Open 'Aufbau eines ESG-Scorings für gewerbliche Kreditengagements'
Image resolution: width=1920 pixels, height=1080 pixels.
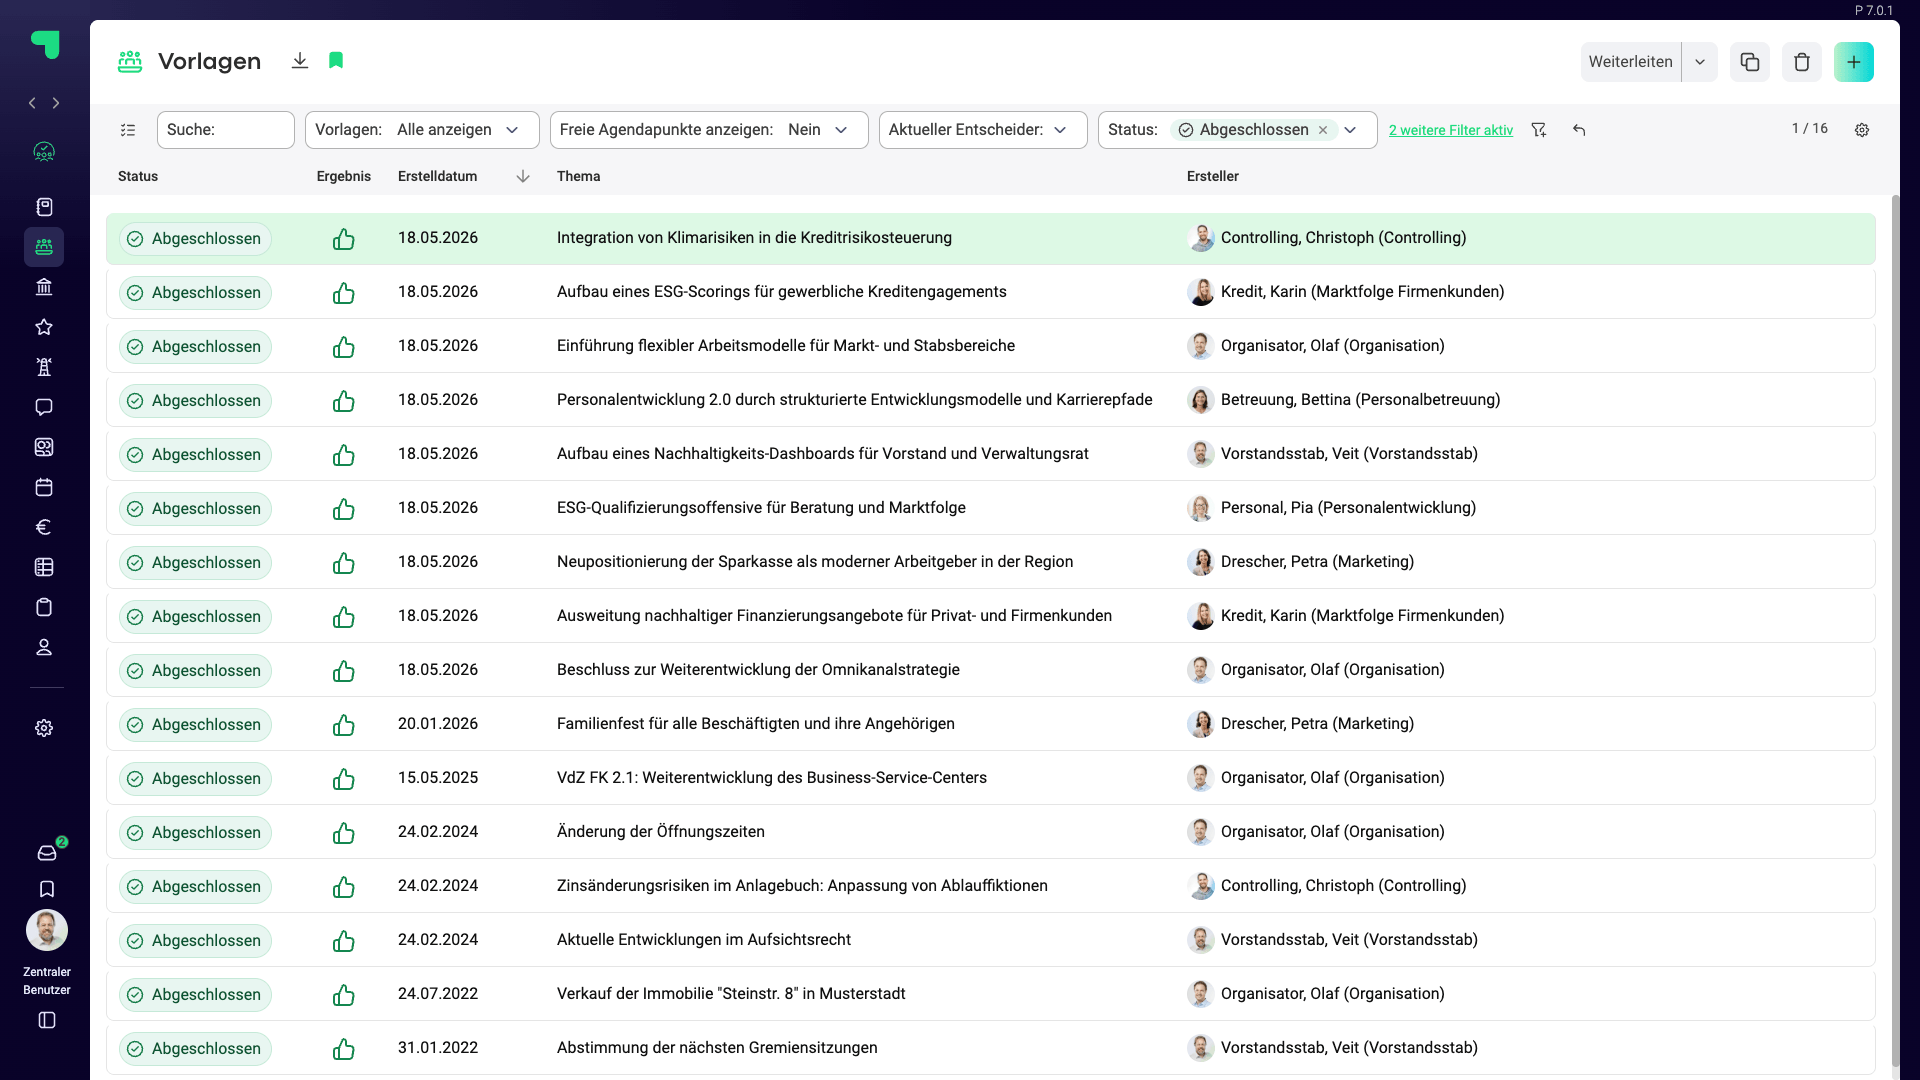[990, 292]
